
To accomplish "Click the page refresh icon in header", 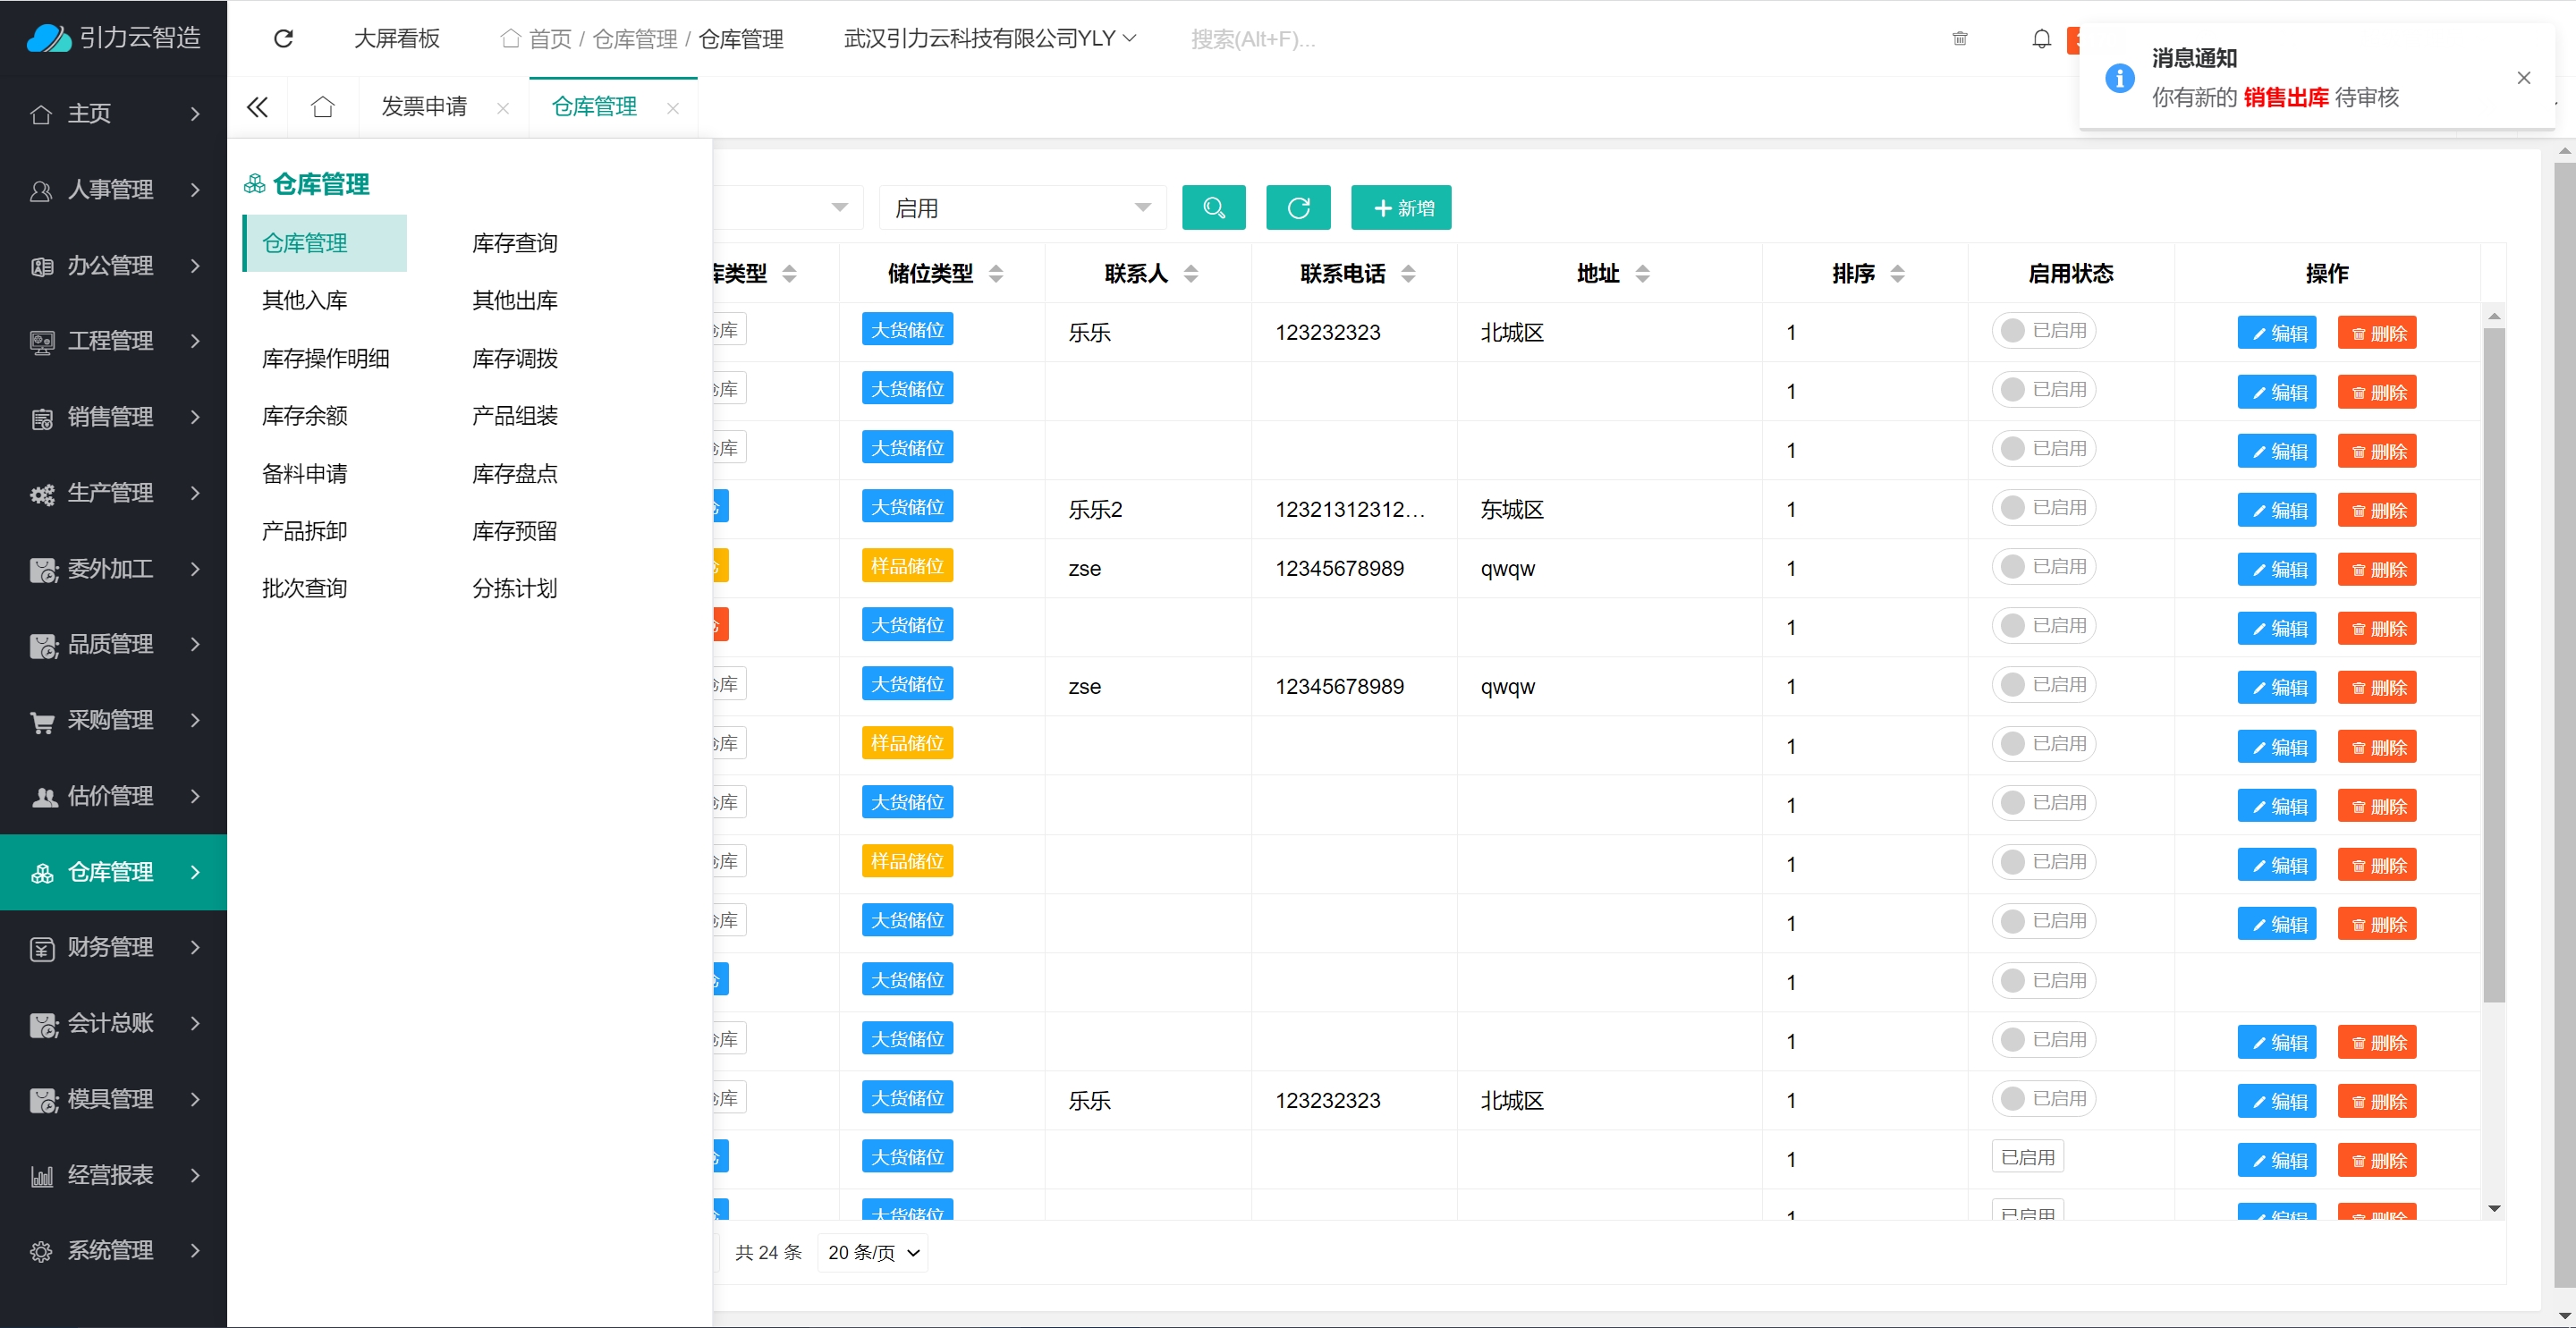I will (283, 38).
